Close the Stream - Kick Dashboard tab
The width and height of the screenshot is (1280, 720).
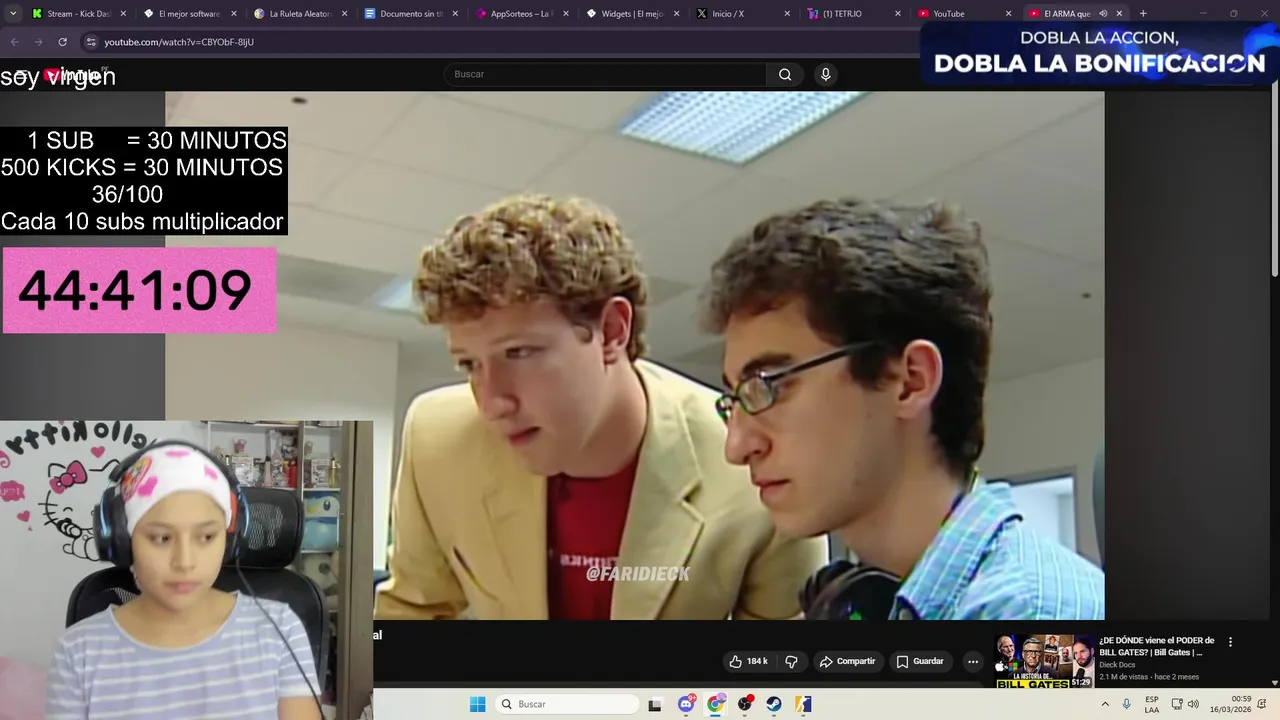click(124, 14)
